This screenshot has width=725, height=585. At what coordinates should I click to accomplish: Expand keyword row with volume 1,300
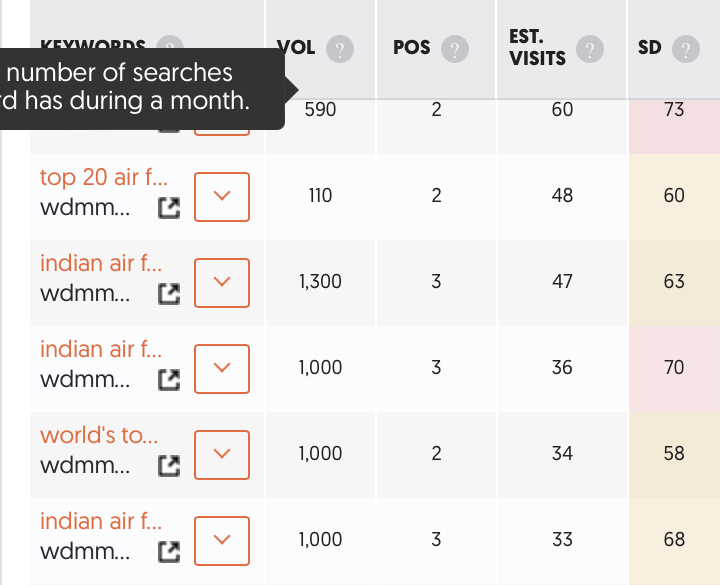click(x=222, y=283)
